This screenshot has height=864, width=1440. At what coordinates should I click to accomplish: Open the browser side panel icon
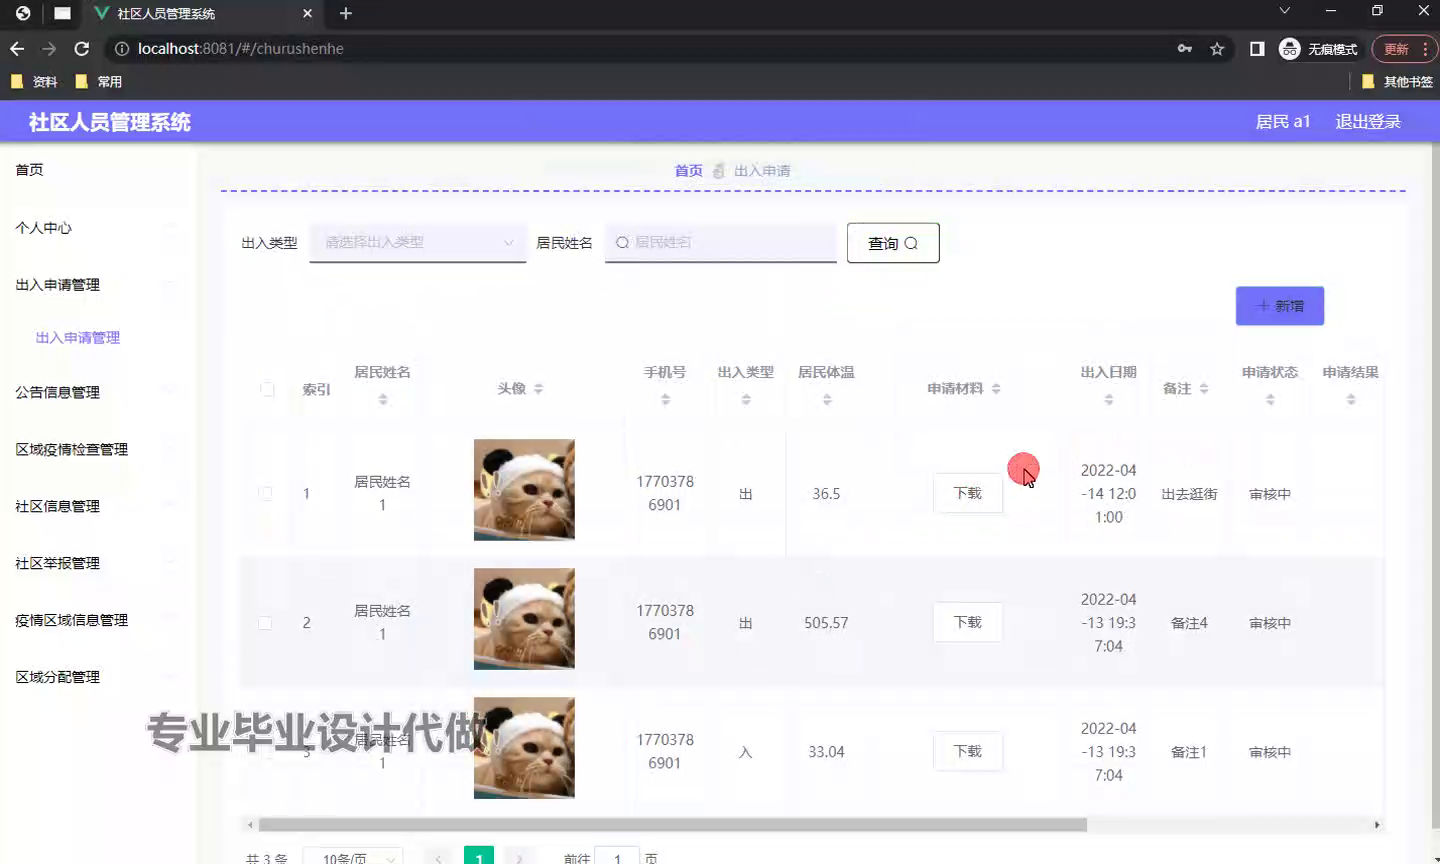1257,48
